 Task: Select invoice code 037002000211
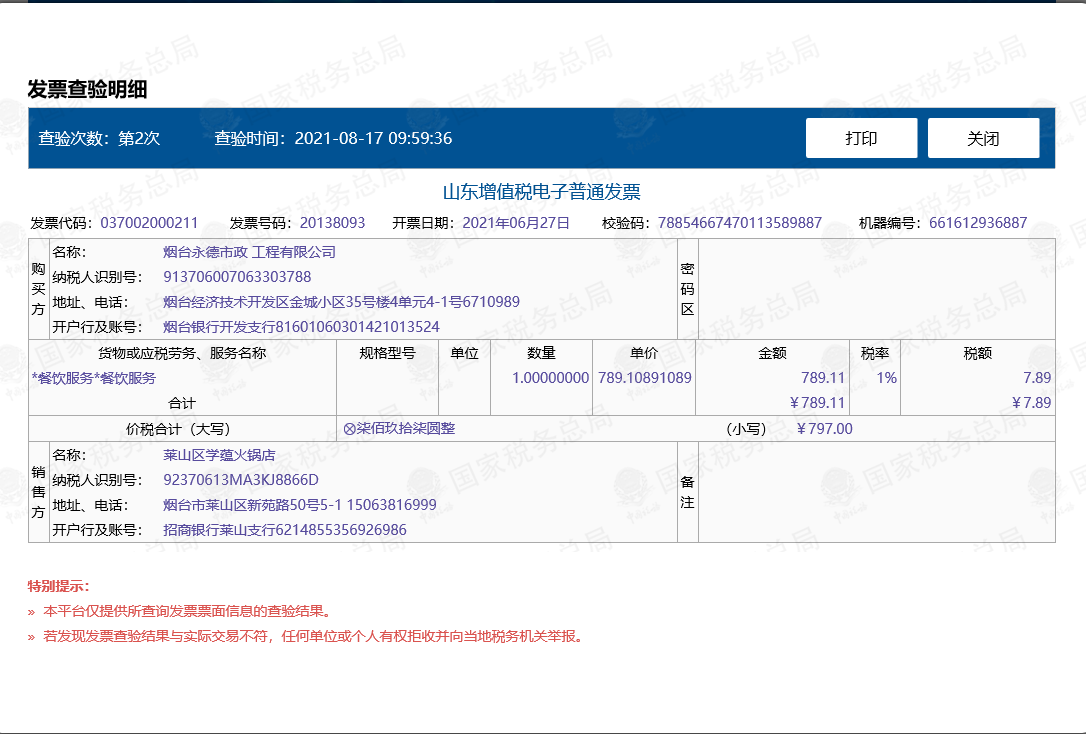click(149, 223)
